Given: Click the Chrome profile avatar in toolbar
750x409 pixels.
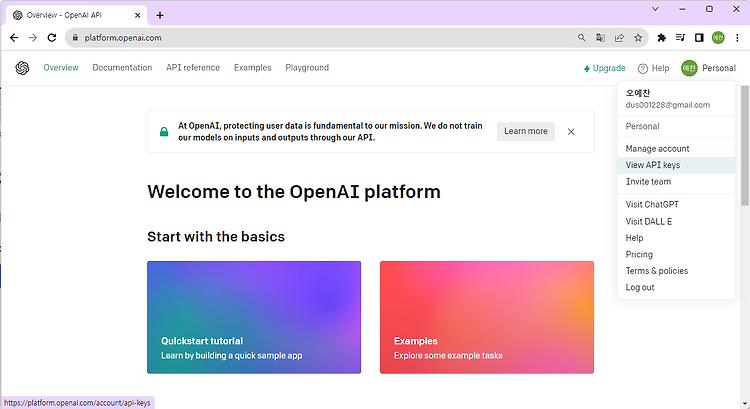Looking at the screenshot, I should tap(718, 38).
